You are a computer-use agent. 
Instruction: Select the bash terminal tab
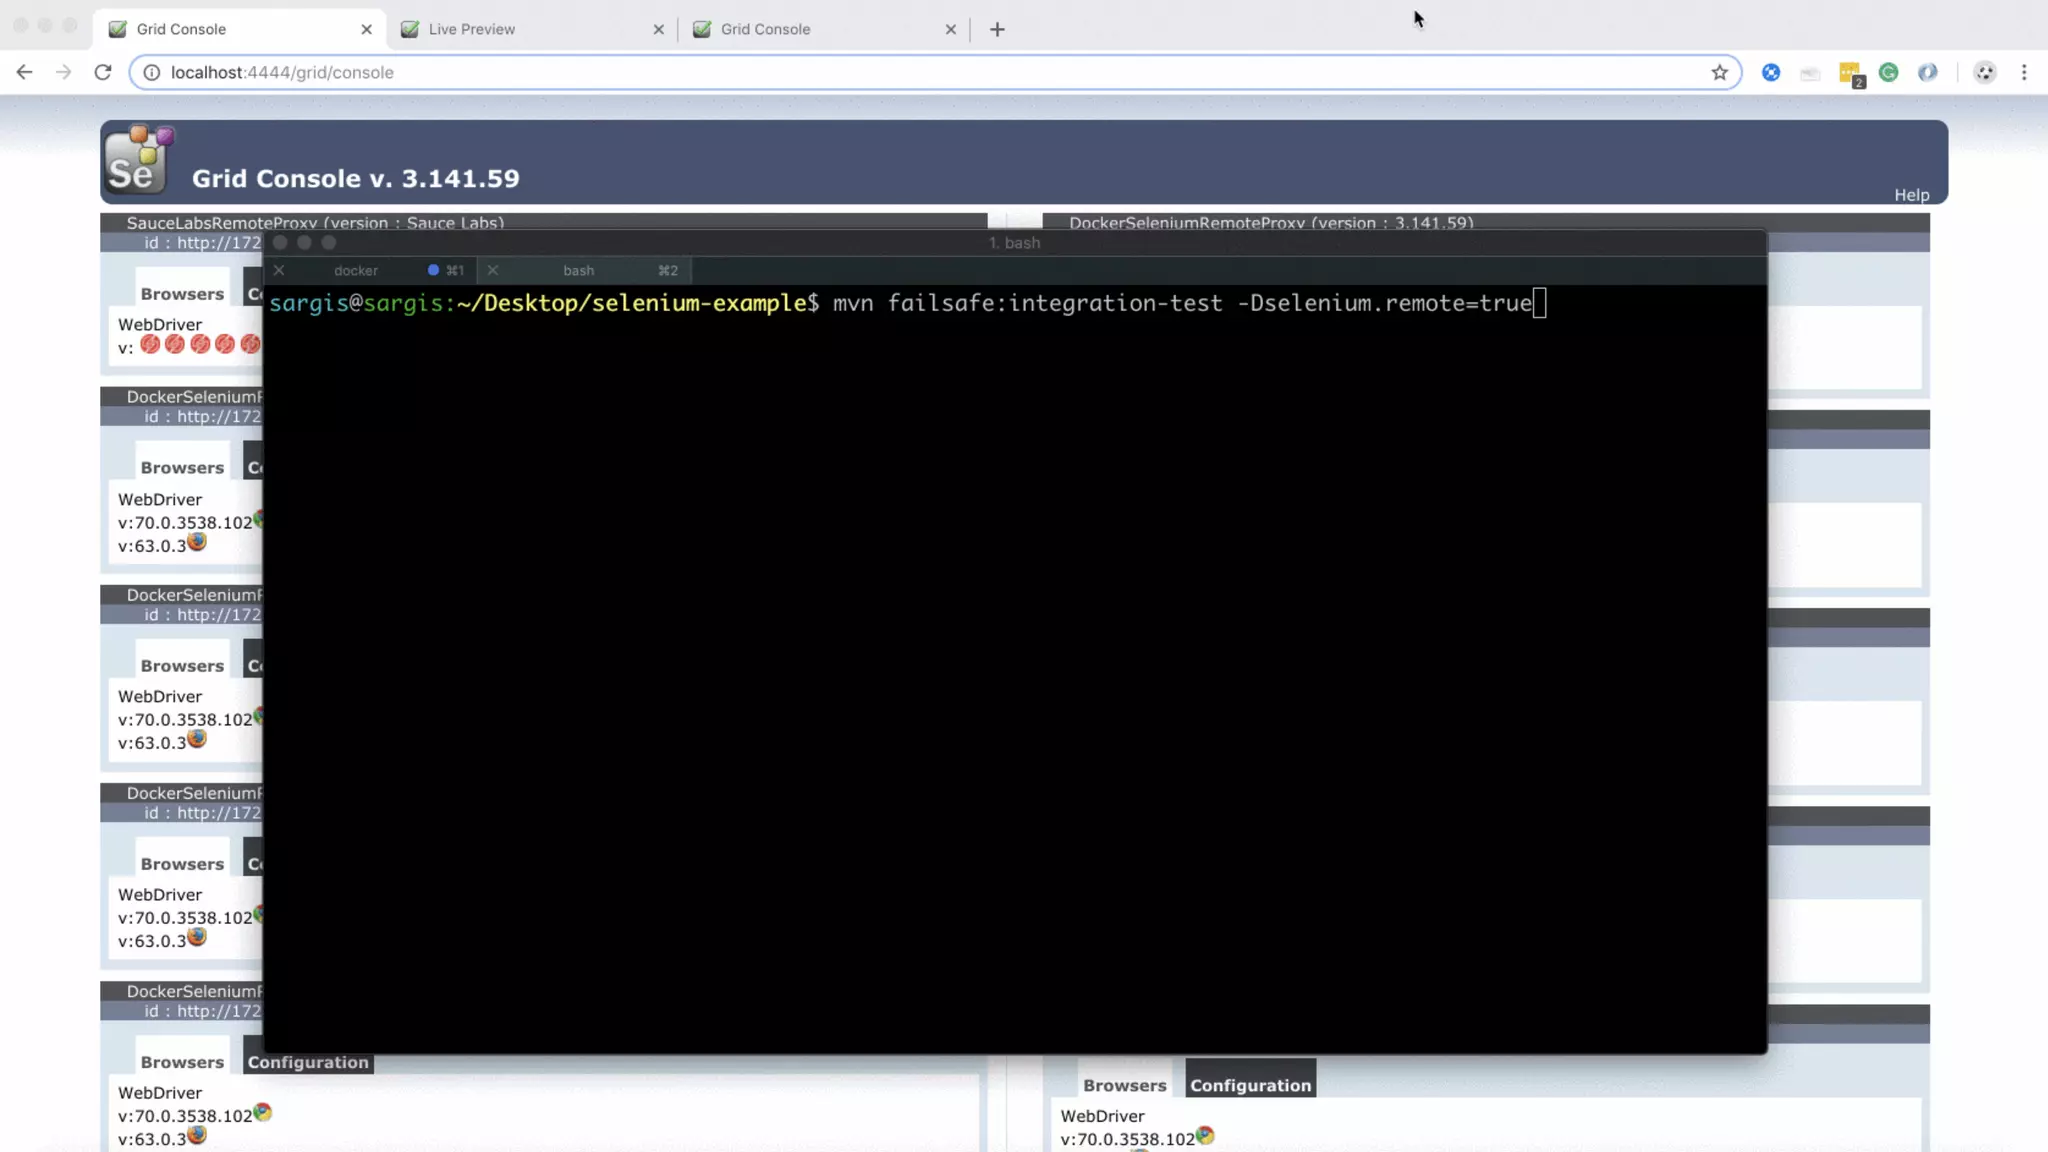coord(578,270)
